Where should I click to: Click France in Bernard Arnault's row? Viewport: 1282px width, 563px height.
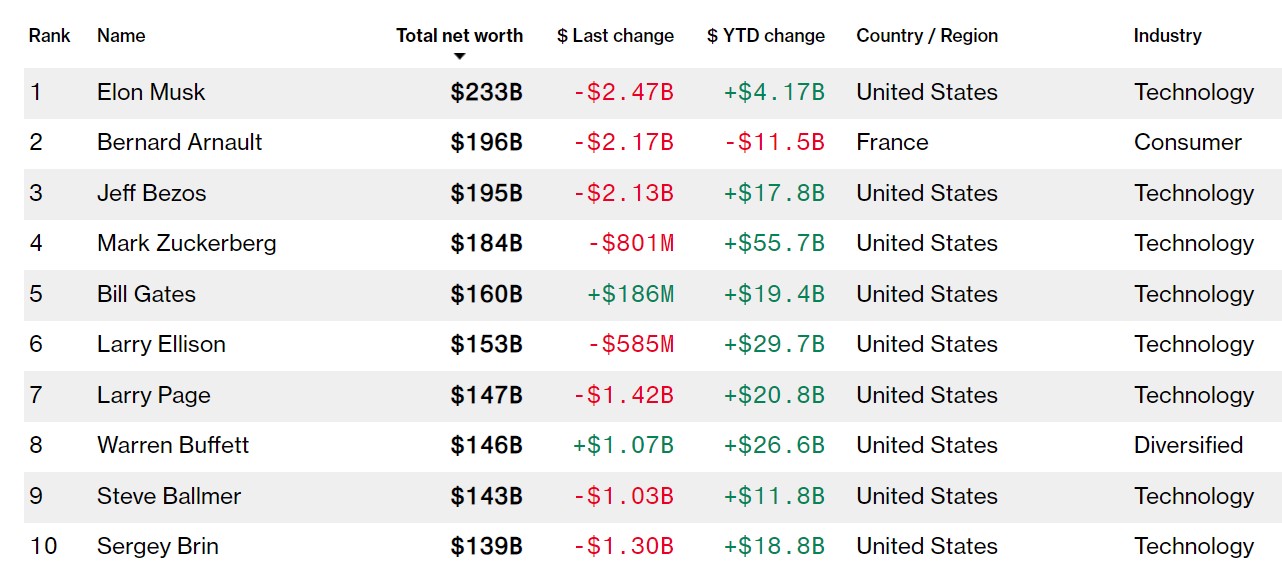click(892, 143)
